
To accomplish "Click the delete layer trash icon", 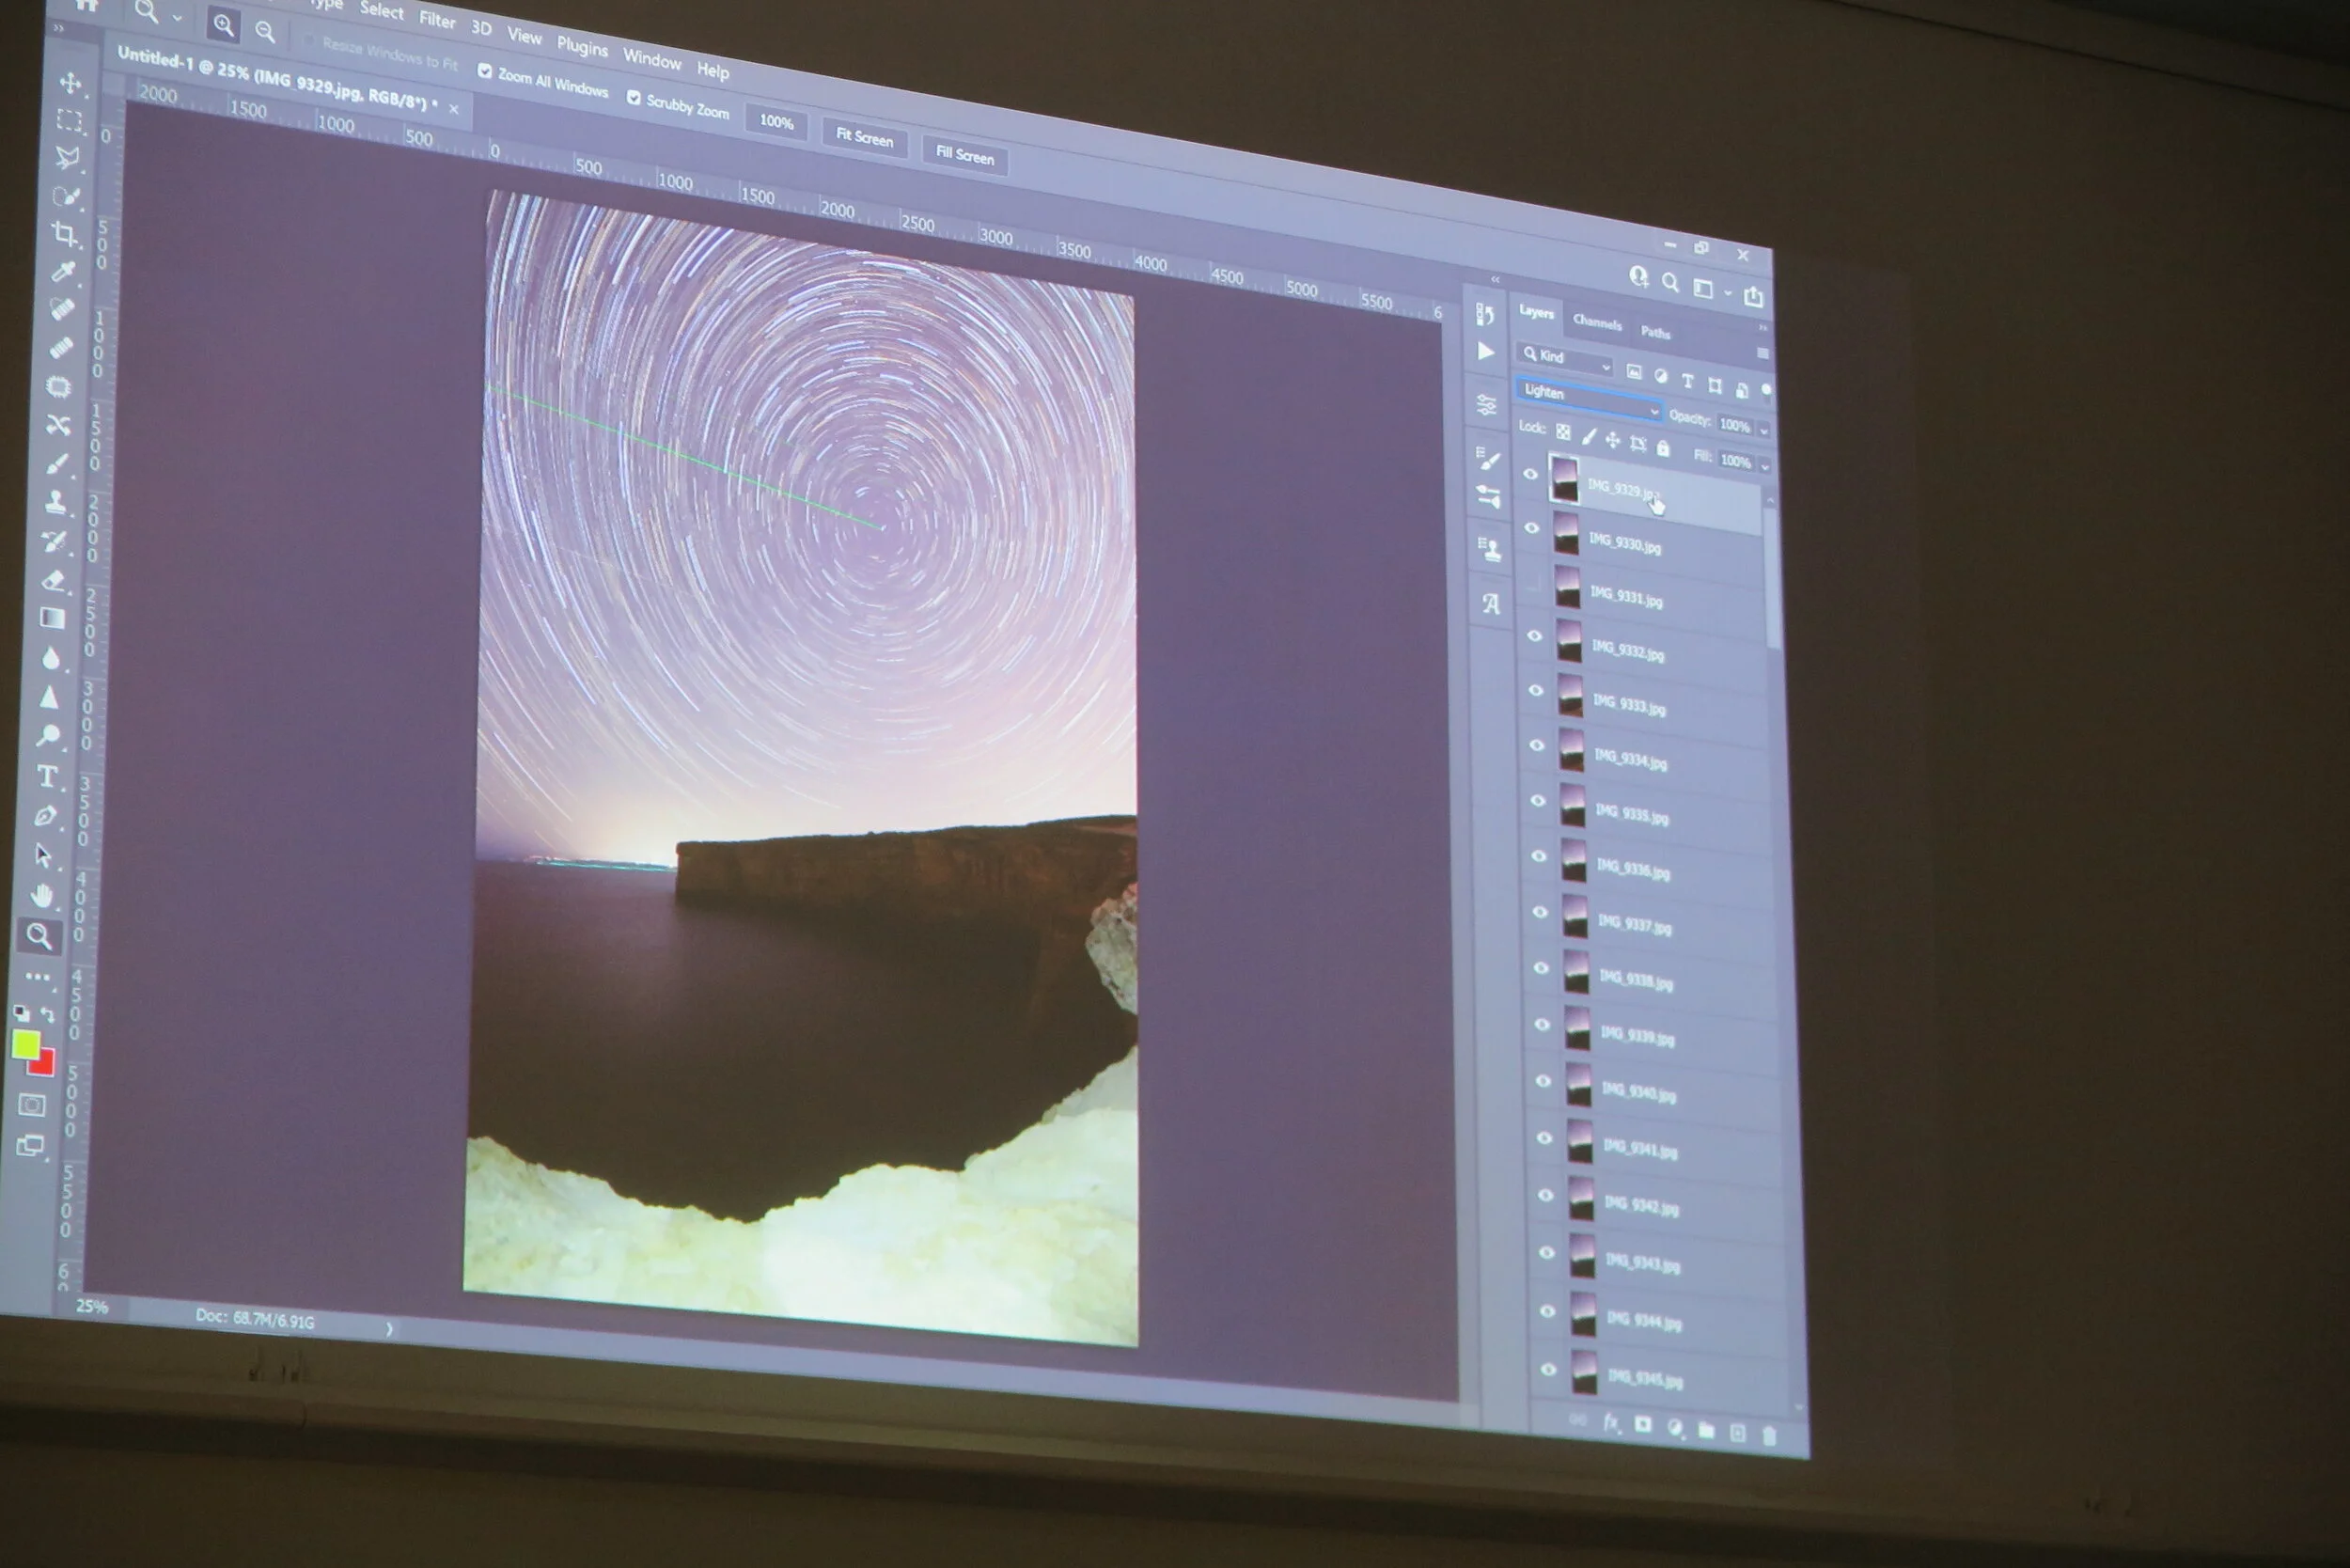I will pos(1769,1437).
